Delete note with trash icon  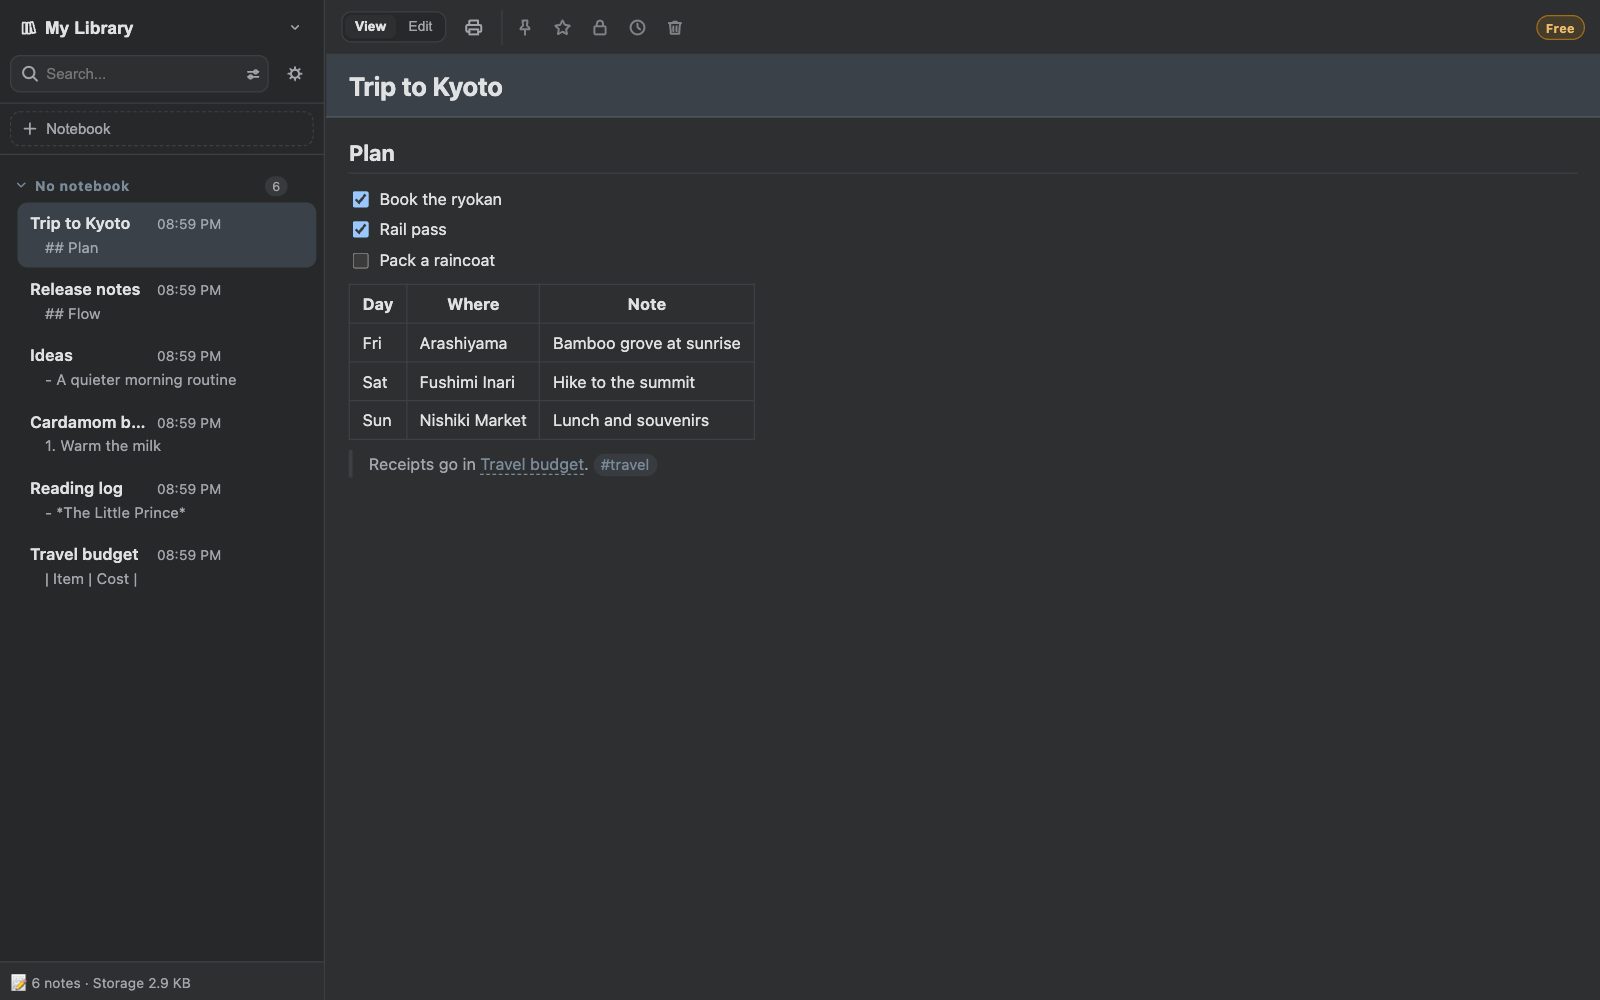(675, 28)
